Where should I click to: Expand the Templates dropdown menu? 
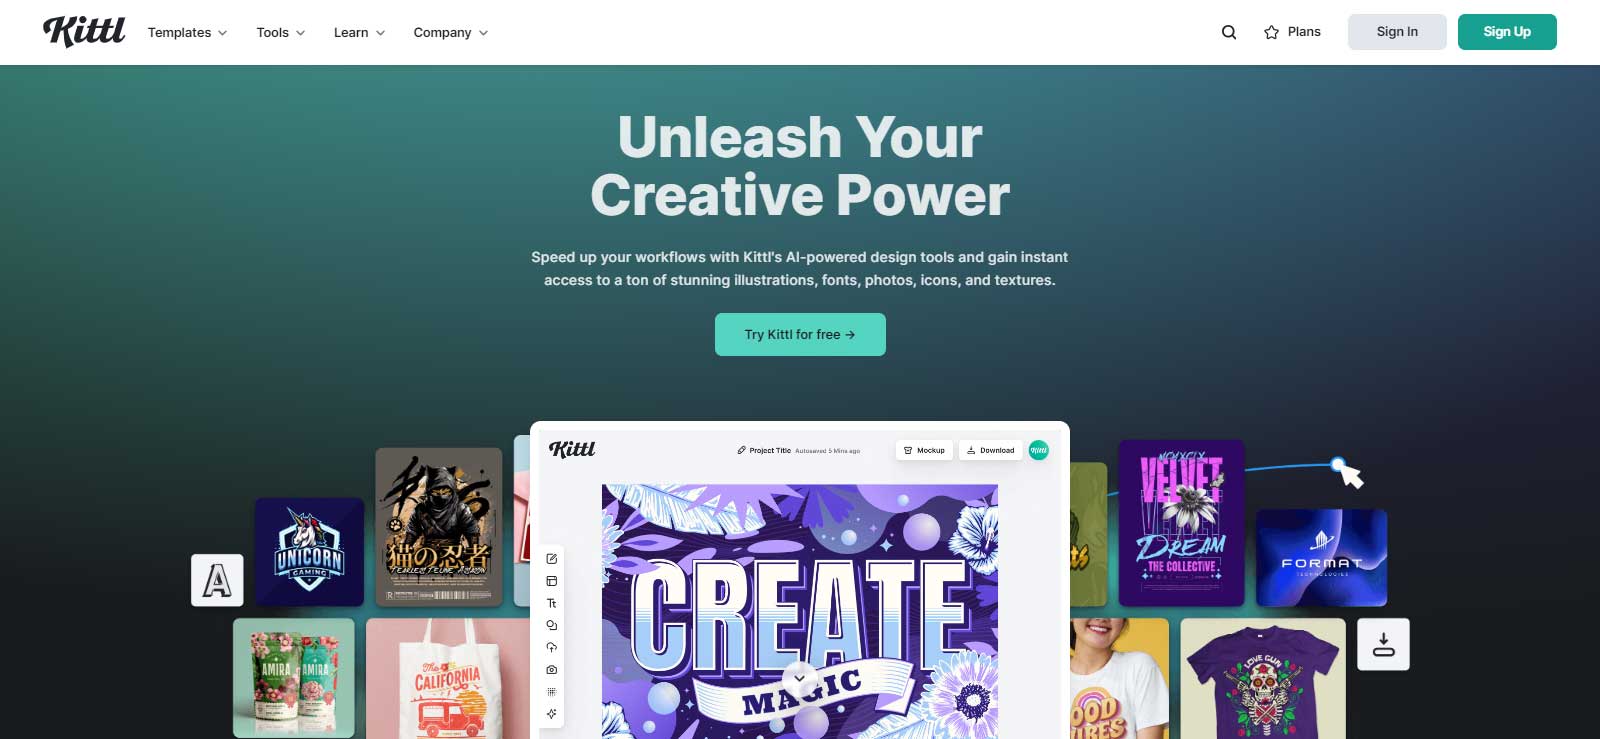click(x=188, y=32)
